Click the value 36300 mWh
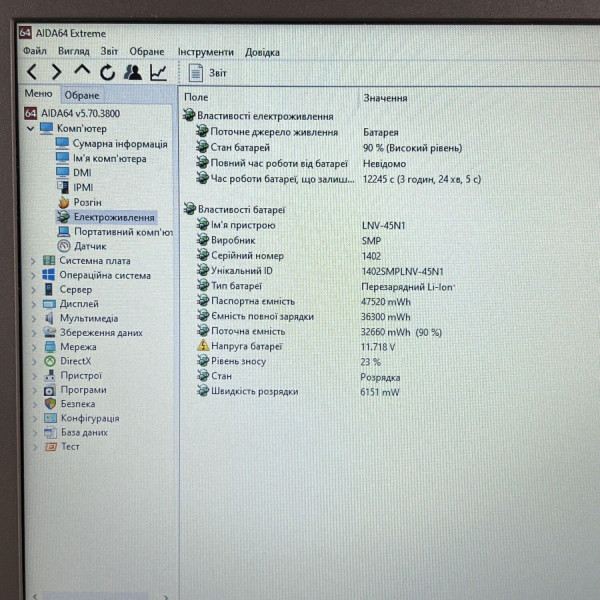Screen dimensions: 600x600 pyautogui.click(x=386, y=317)
